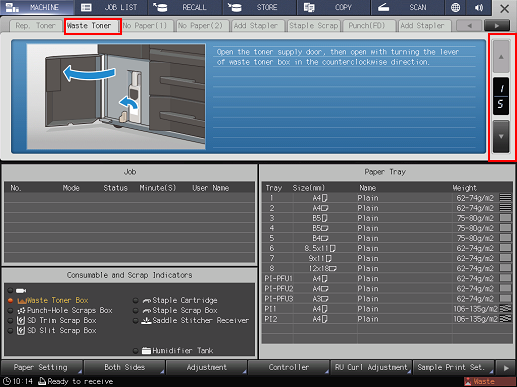Click the clock time icon in status bar
This screenshot has height=387, width=517.
pyautogui.click(x=7, y=381)
